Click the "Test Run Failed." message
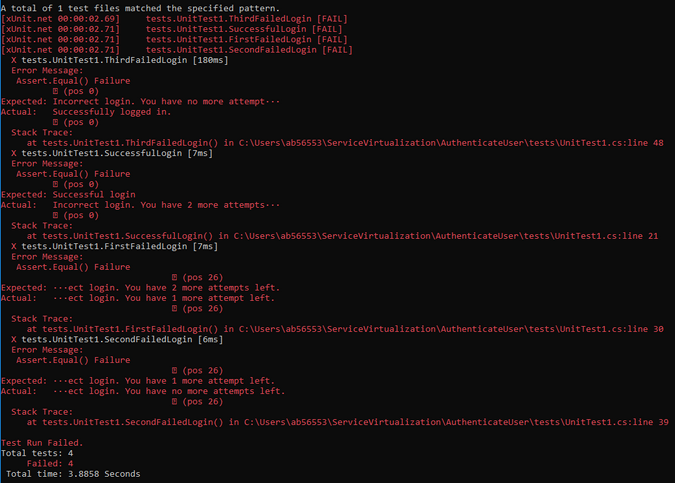This screenshot has height=483, width=675. [x=42, y=442]
